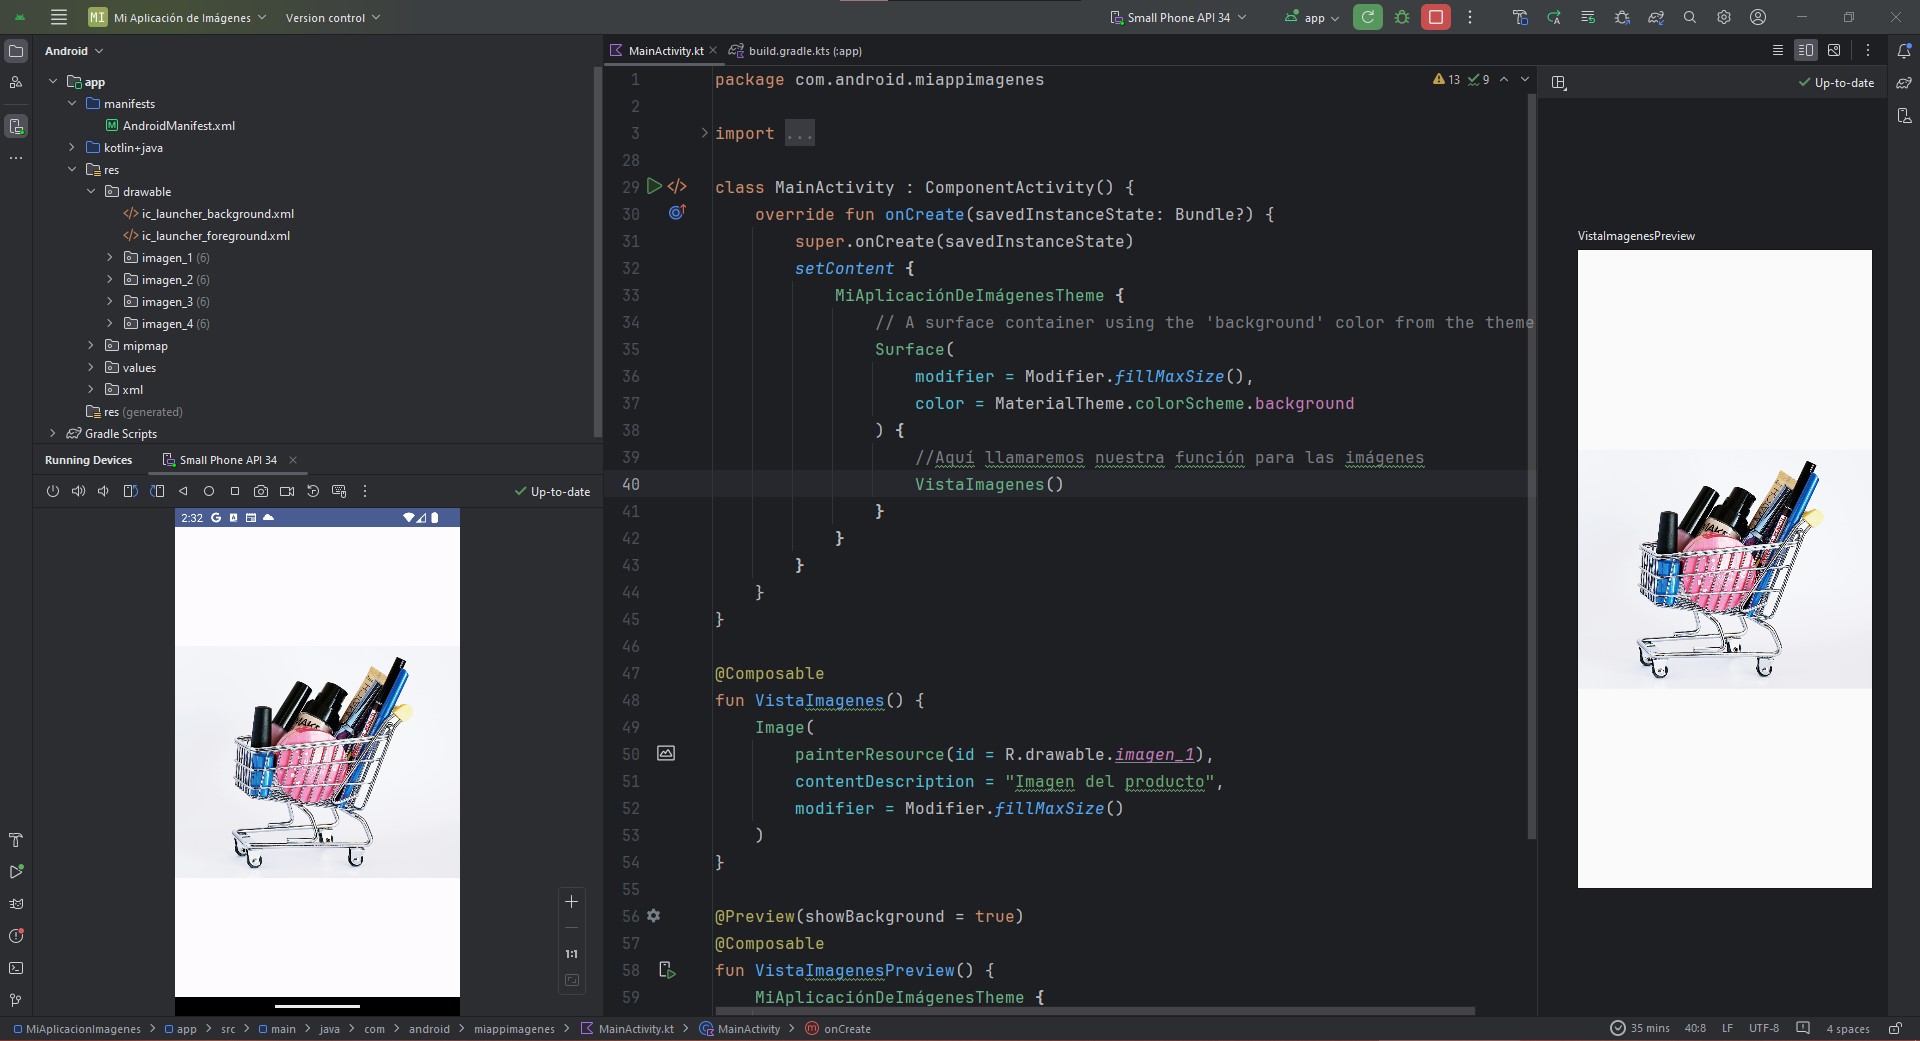Expand the imagen_1 drawable folder
Screen dimensions: 1920x1041
click(x=110, y=258)
